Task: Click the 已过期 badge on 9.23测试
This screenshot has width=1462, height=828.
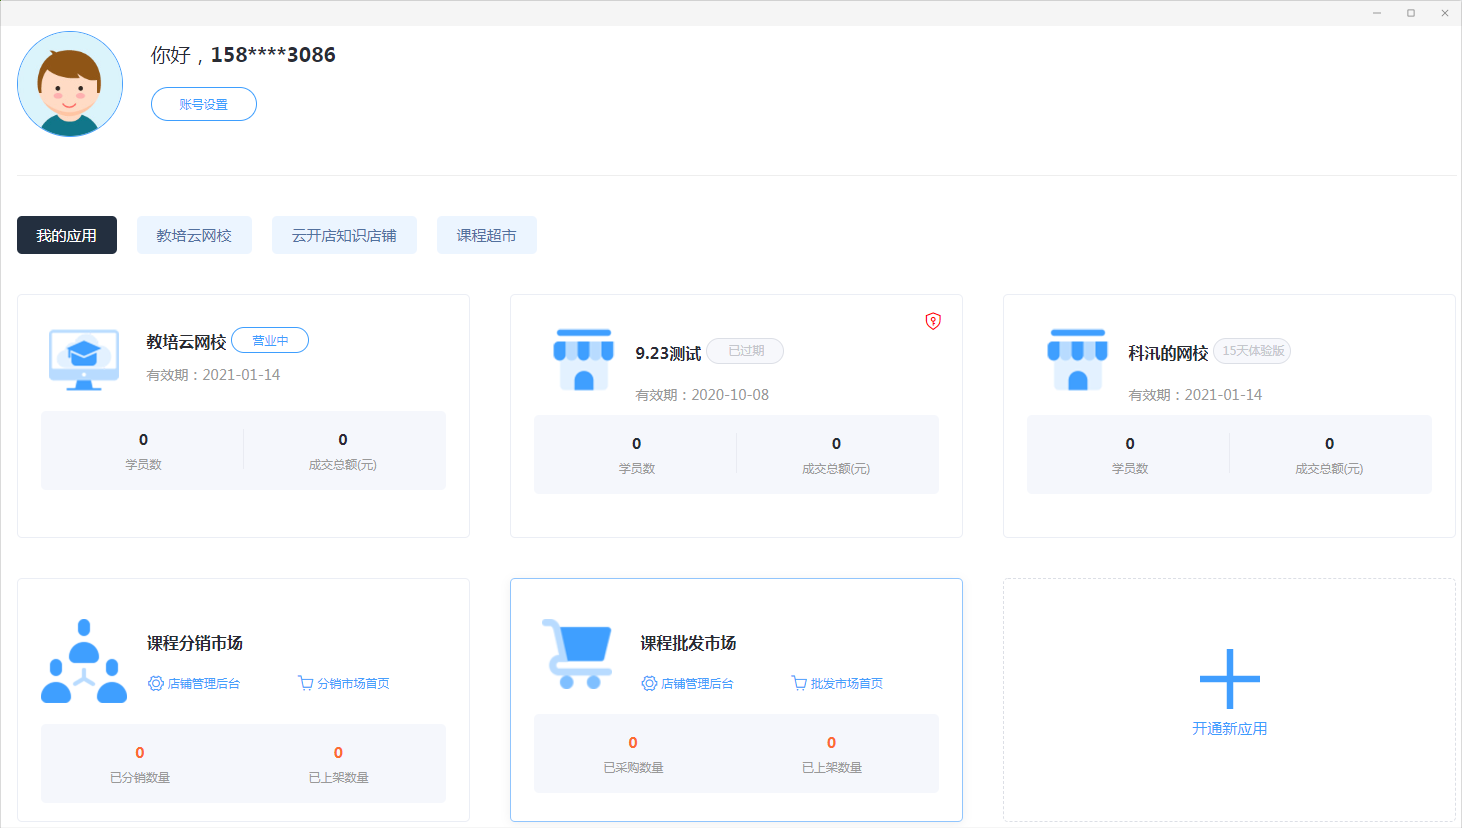Action: click(745, 351)
